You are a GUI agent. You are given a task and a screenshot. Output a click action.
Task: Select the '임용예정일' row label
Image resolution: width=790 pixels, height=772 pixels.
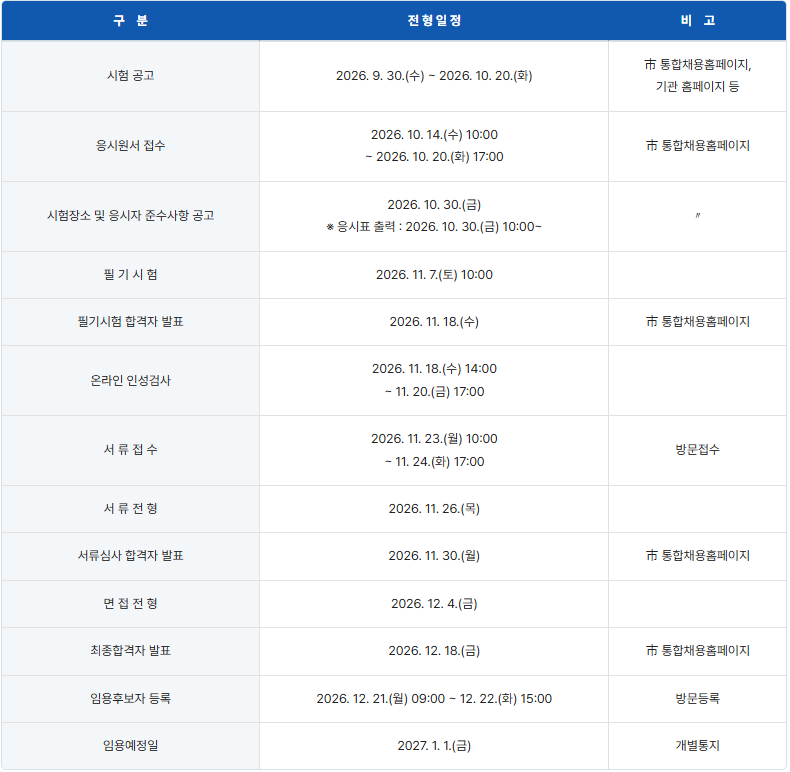(x=130, y=745)
